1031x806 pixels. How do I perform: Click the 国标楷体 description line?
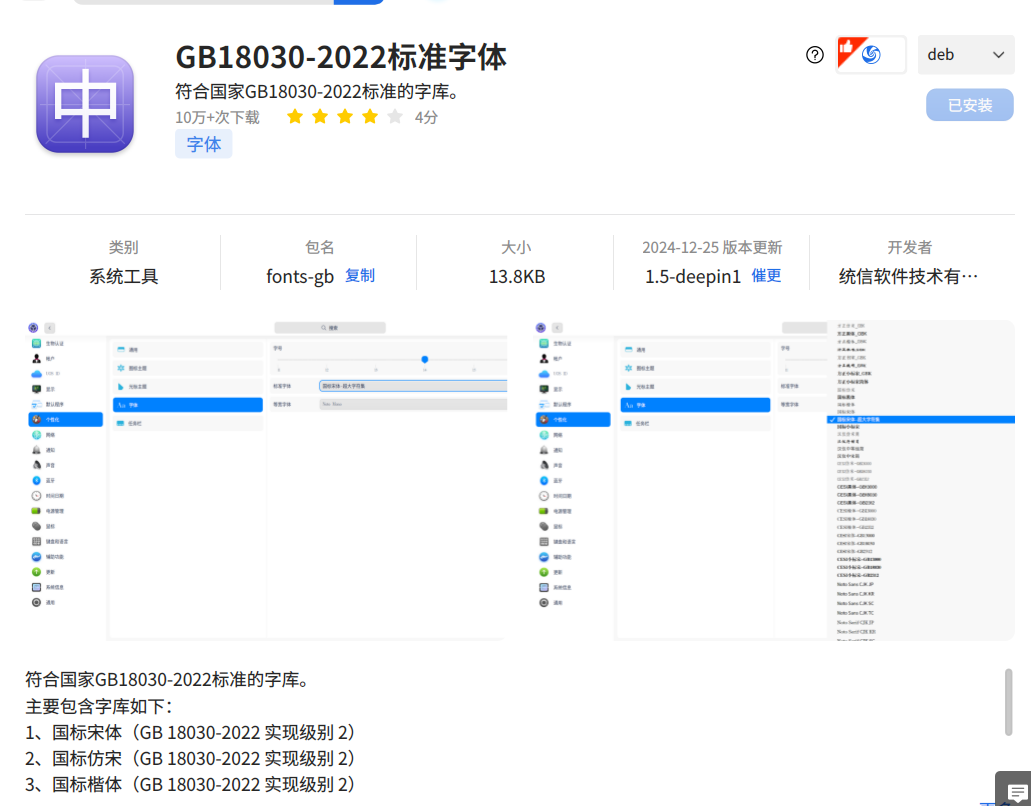point(191,785)
